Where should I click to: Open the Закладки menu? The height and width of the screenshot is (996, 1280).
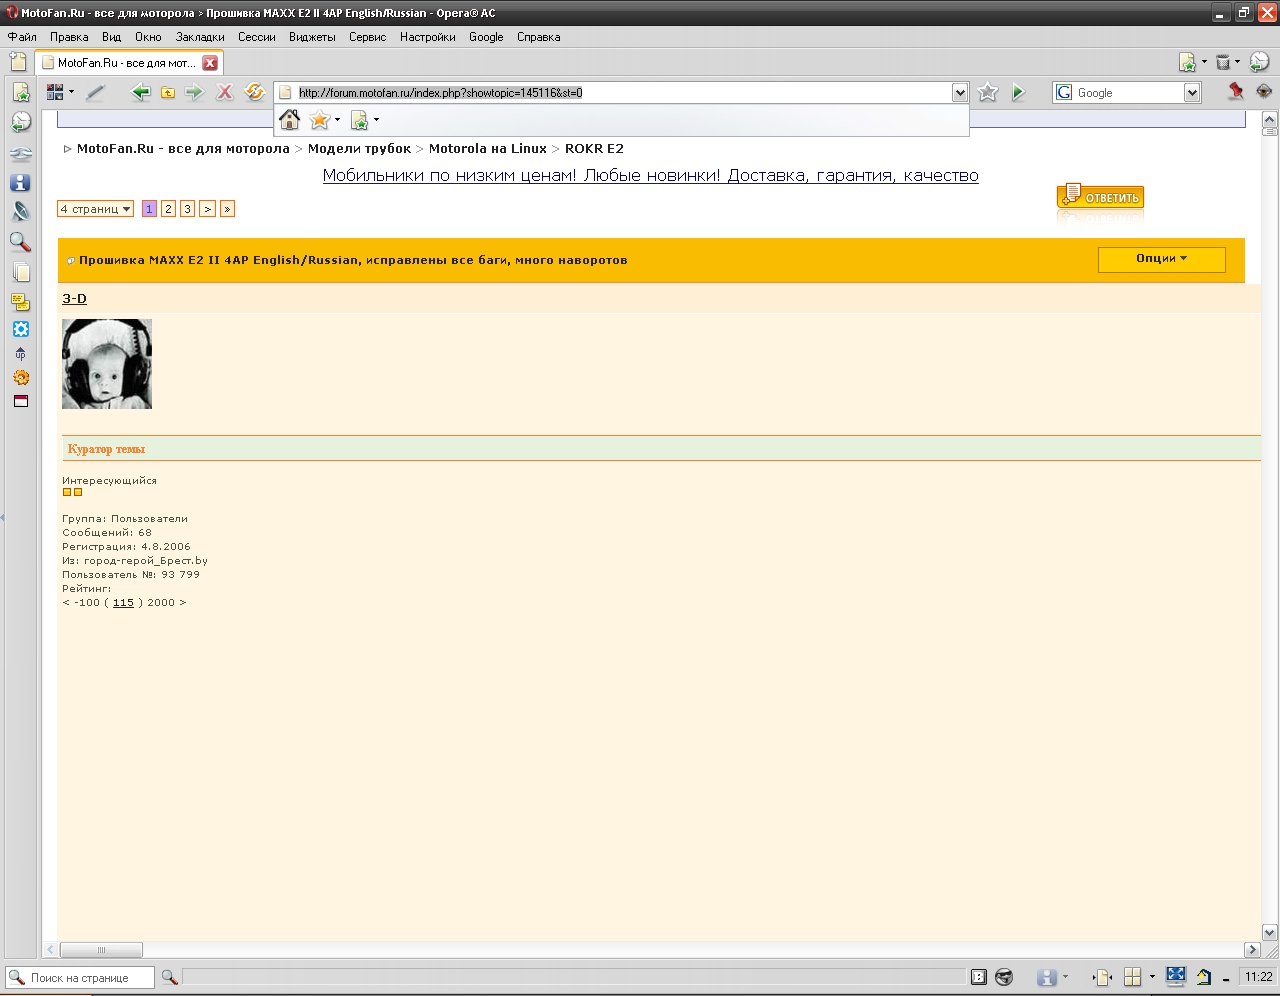[200, 37]
